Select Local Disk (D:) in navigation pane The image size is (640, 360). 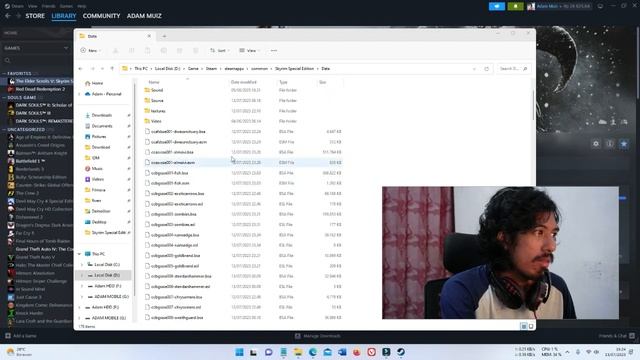(x=104, y=275)
